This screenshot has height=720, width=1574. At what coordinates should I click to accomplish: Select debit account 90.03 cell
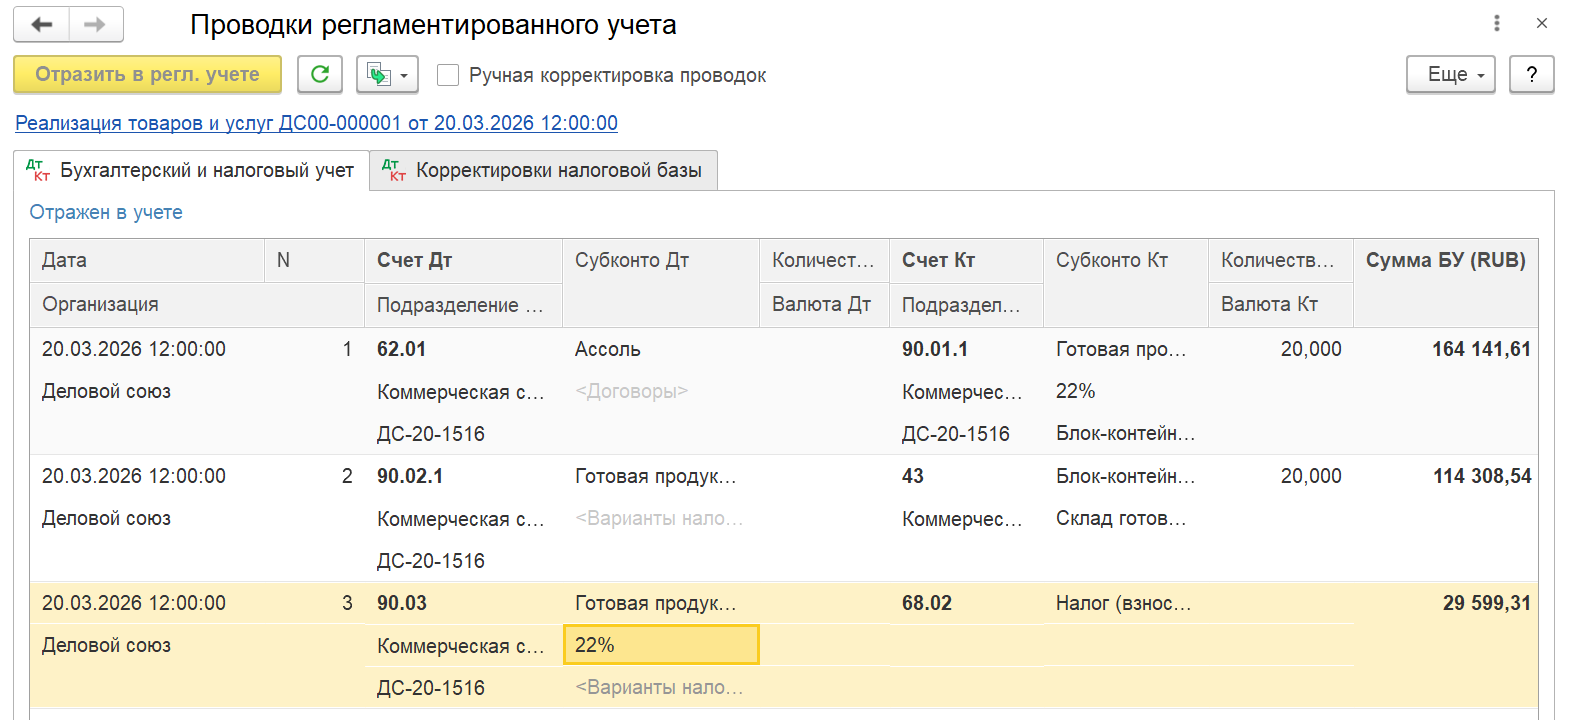463,603
